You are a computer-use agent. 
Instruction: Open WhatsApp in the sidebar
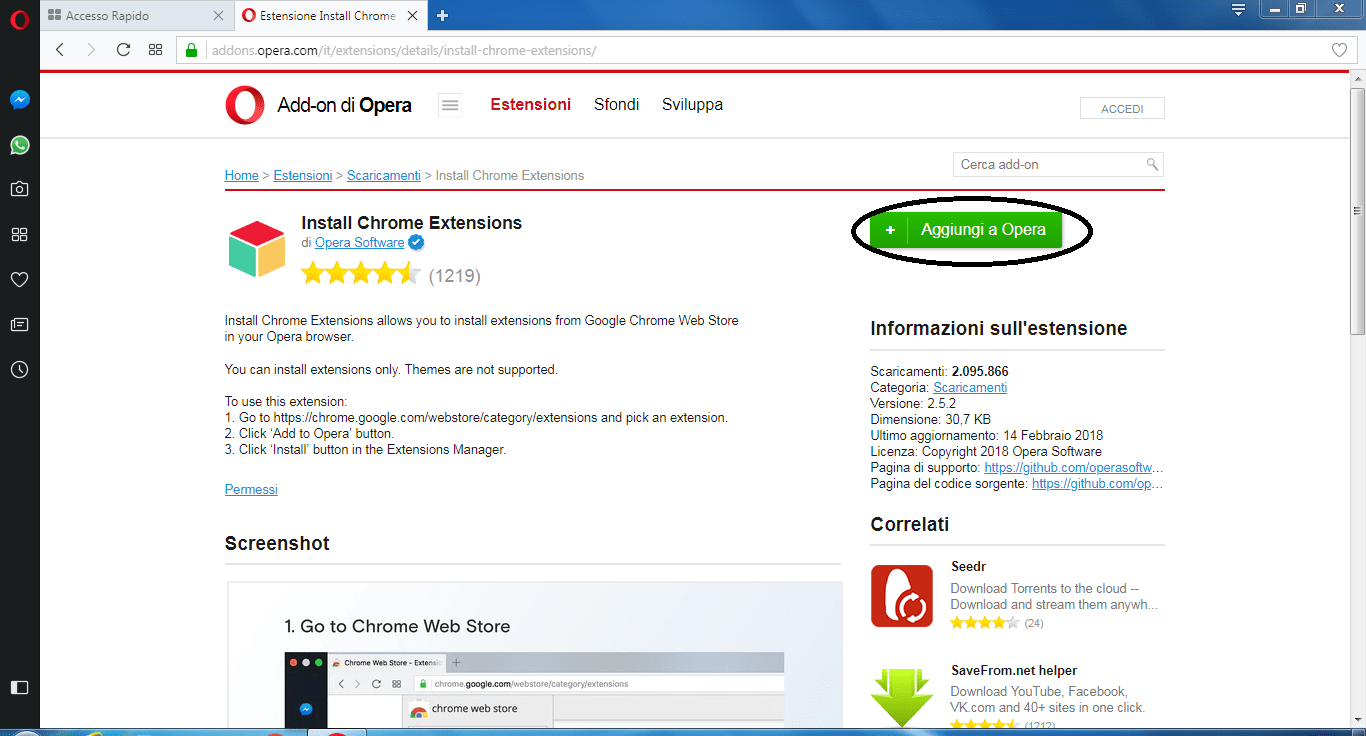[x=19, y=145]
